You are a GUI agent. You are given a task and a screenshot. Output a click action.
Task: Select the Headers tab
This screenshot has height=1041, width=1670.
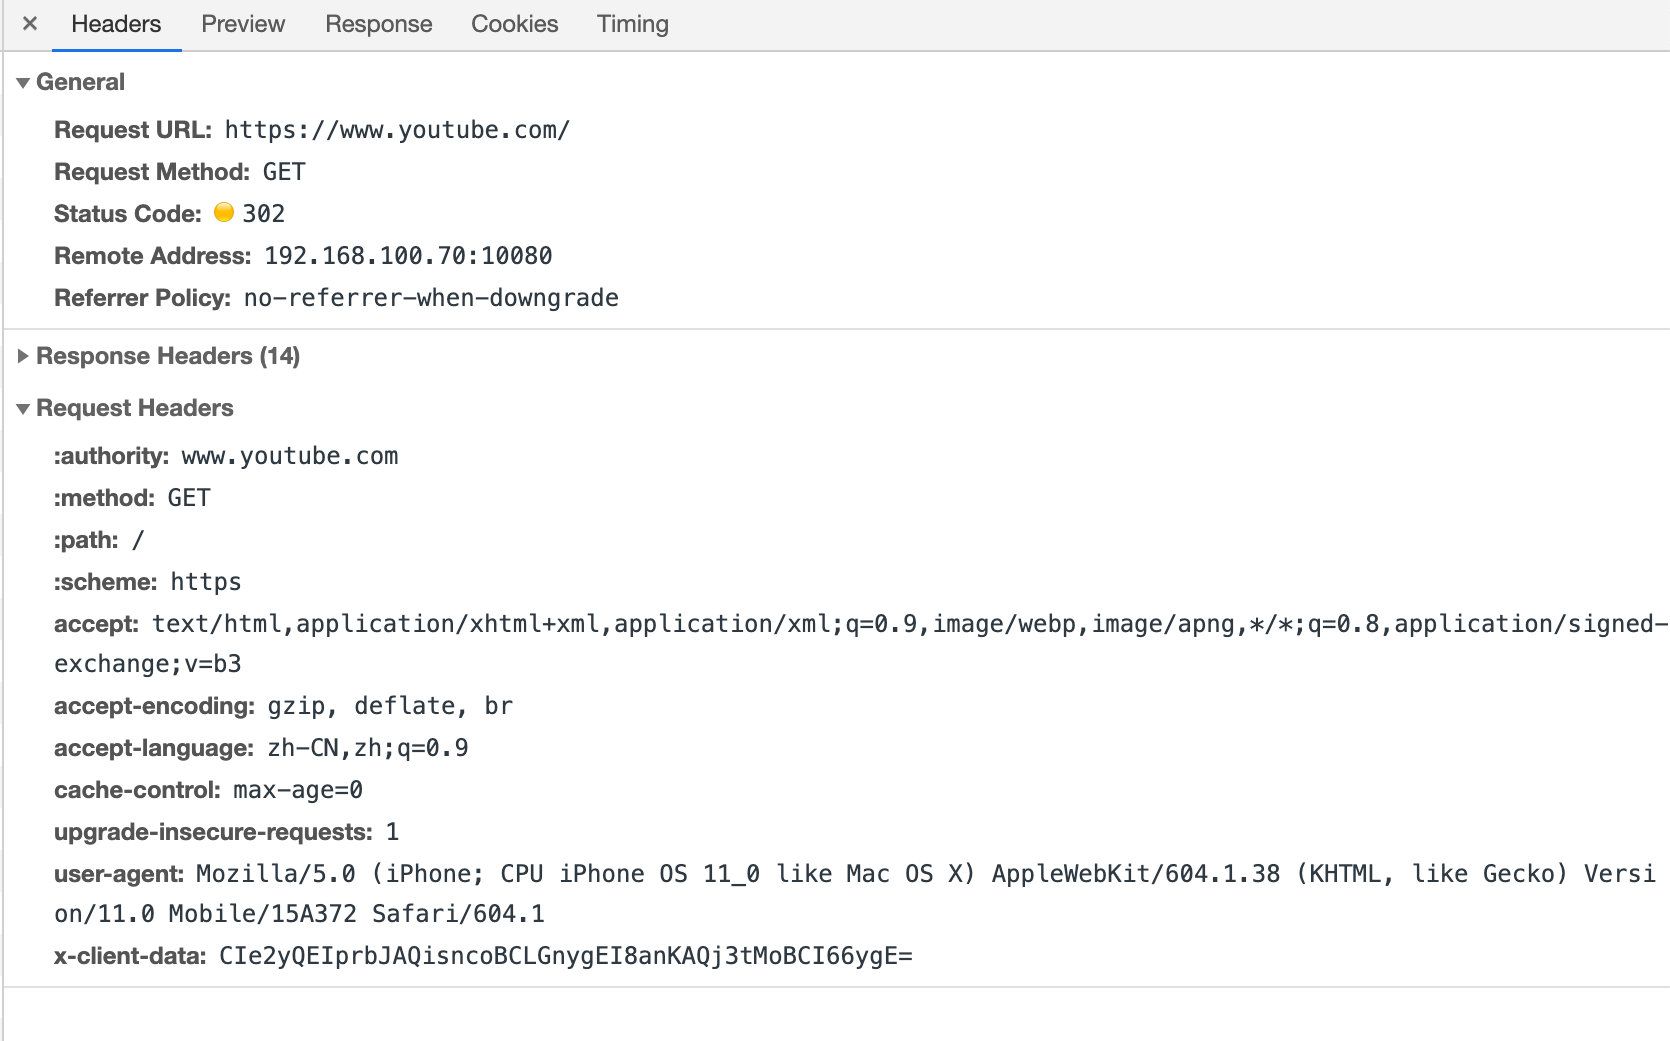116,24
